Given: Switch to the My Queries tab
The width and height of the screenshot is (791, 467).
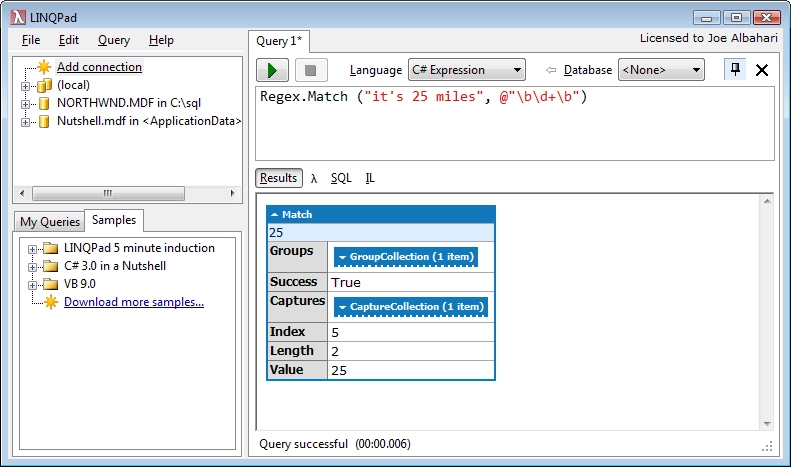Looking at the screenshot, I should coord(49,221).
